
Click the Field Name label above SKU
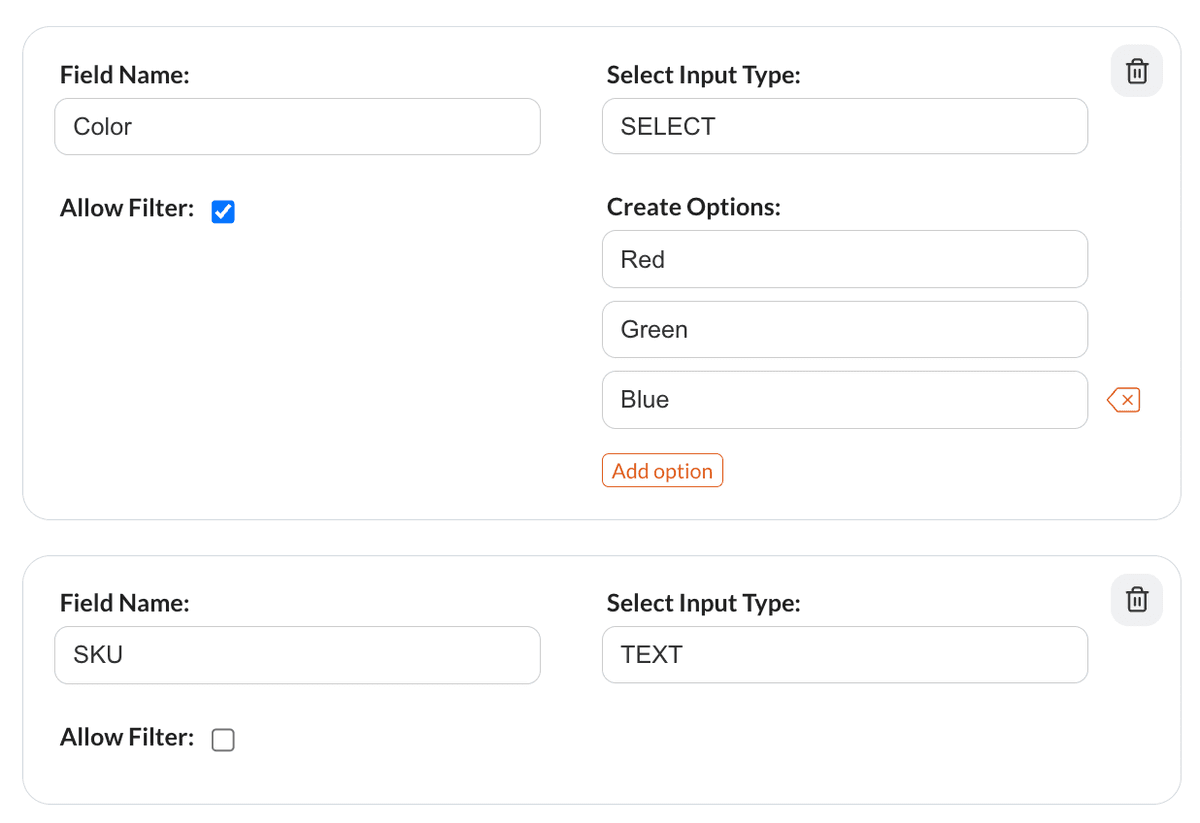[124, 603]
